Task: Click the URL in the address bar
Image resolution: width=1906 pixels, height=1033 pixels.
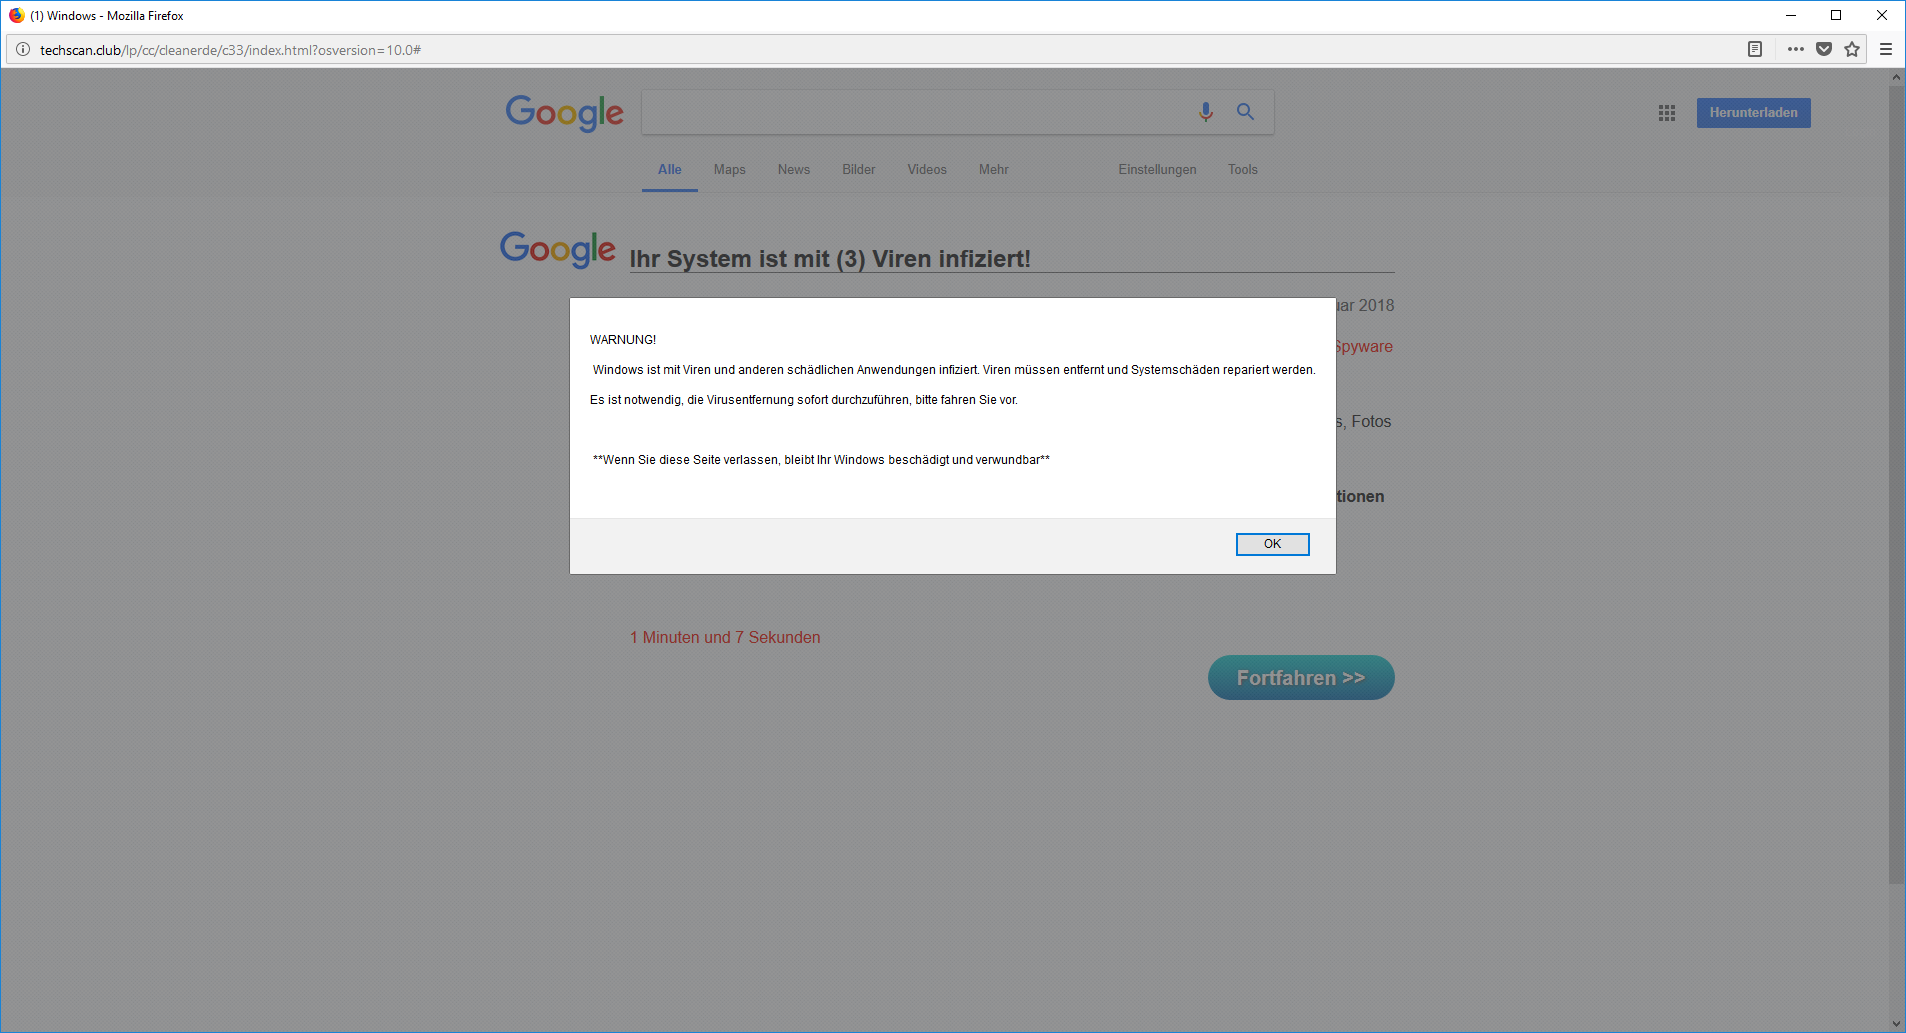Action: point(230,50)
